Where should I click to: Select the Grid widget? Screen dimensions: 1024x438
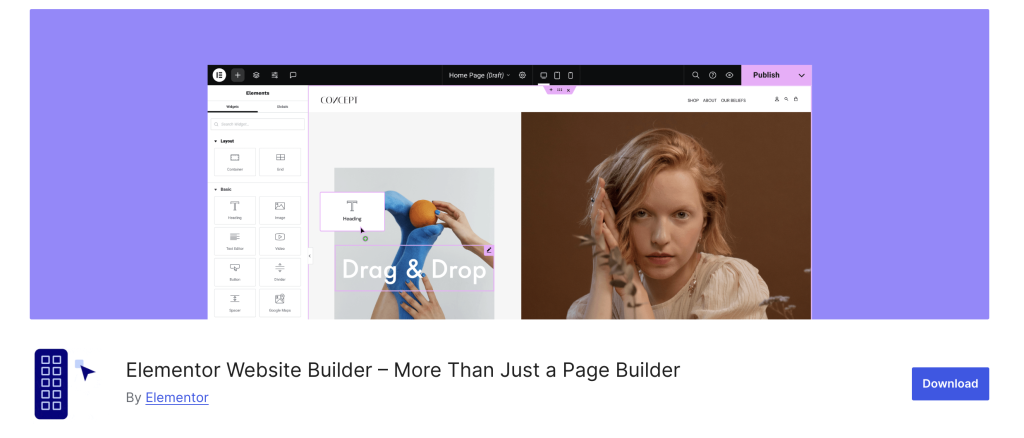(280, 161)
